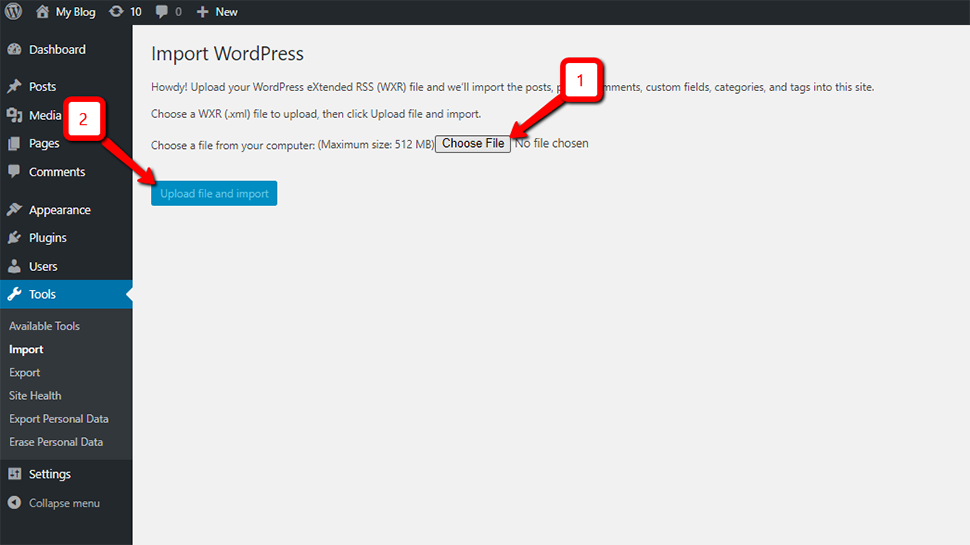Image resolution: width=970 pixels, height=545 pixels.
Task: Open the Settings menu label
Action: click(x=50, y=474)
